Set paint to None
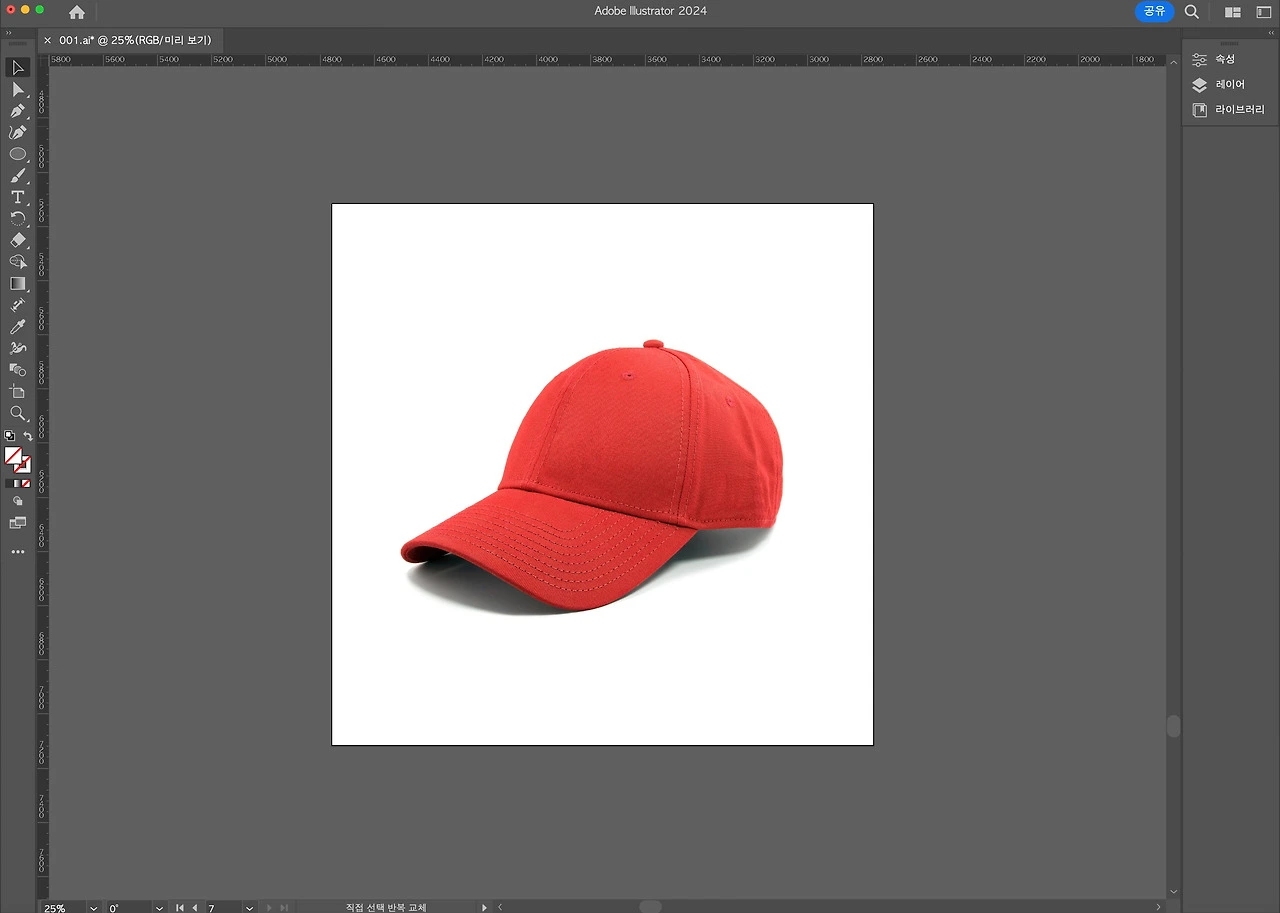The width and height of the screenshot is (1280, 913). (27, 484)
